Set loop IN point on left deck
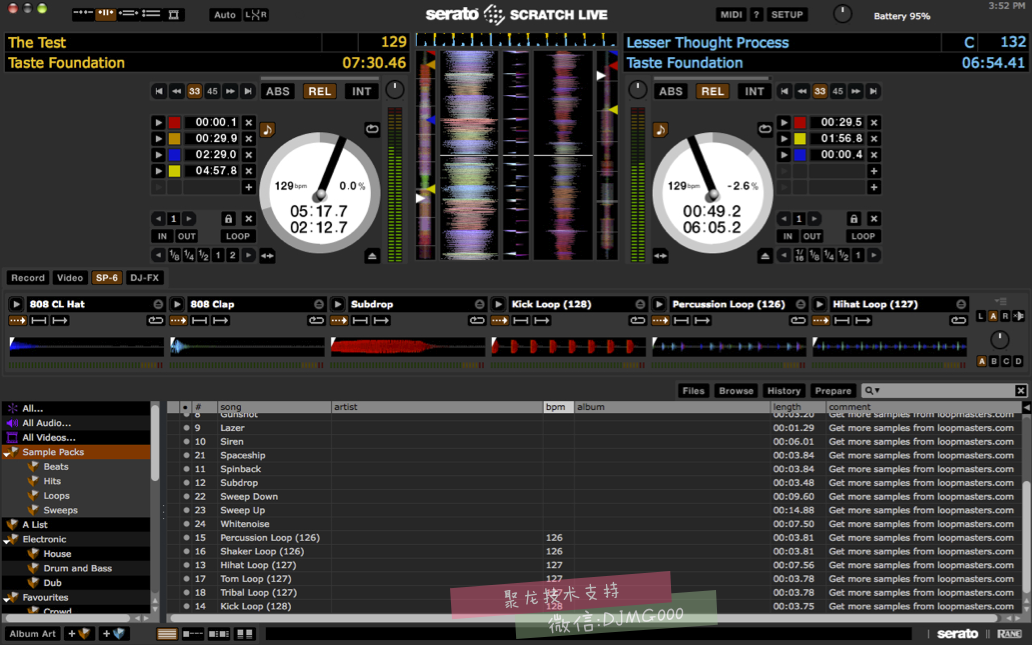This screenshot has height=645, width=1032. click(x=162, y=236)
